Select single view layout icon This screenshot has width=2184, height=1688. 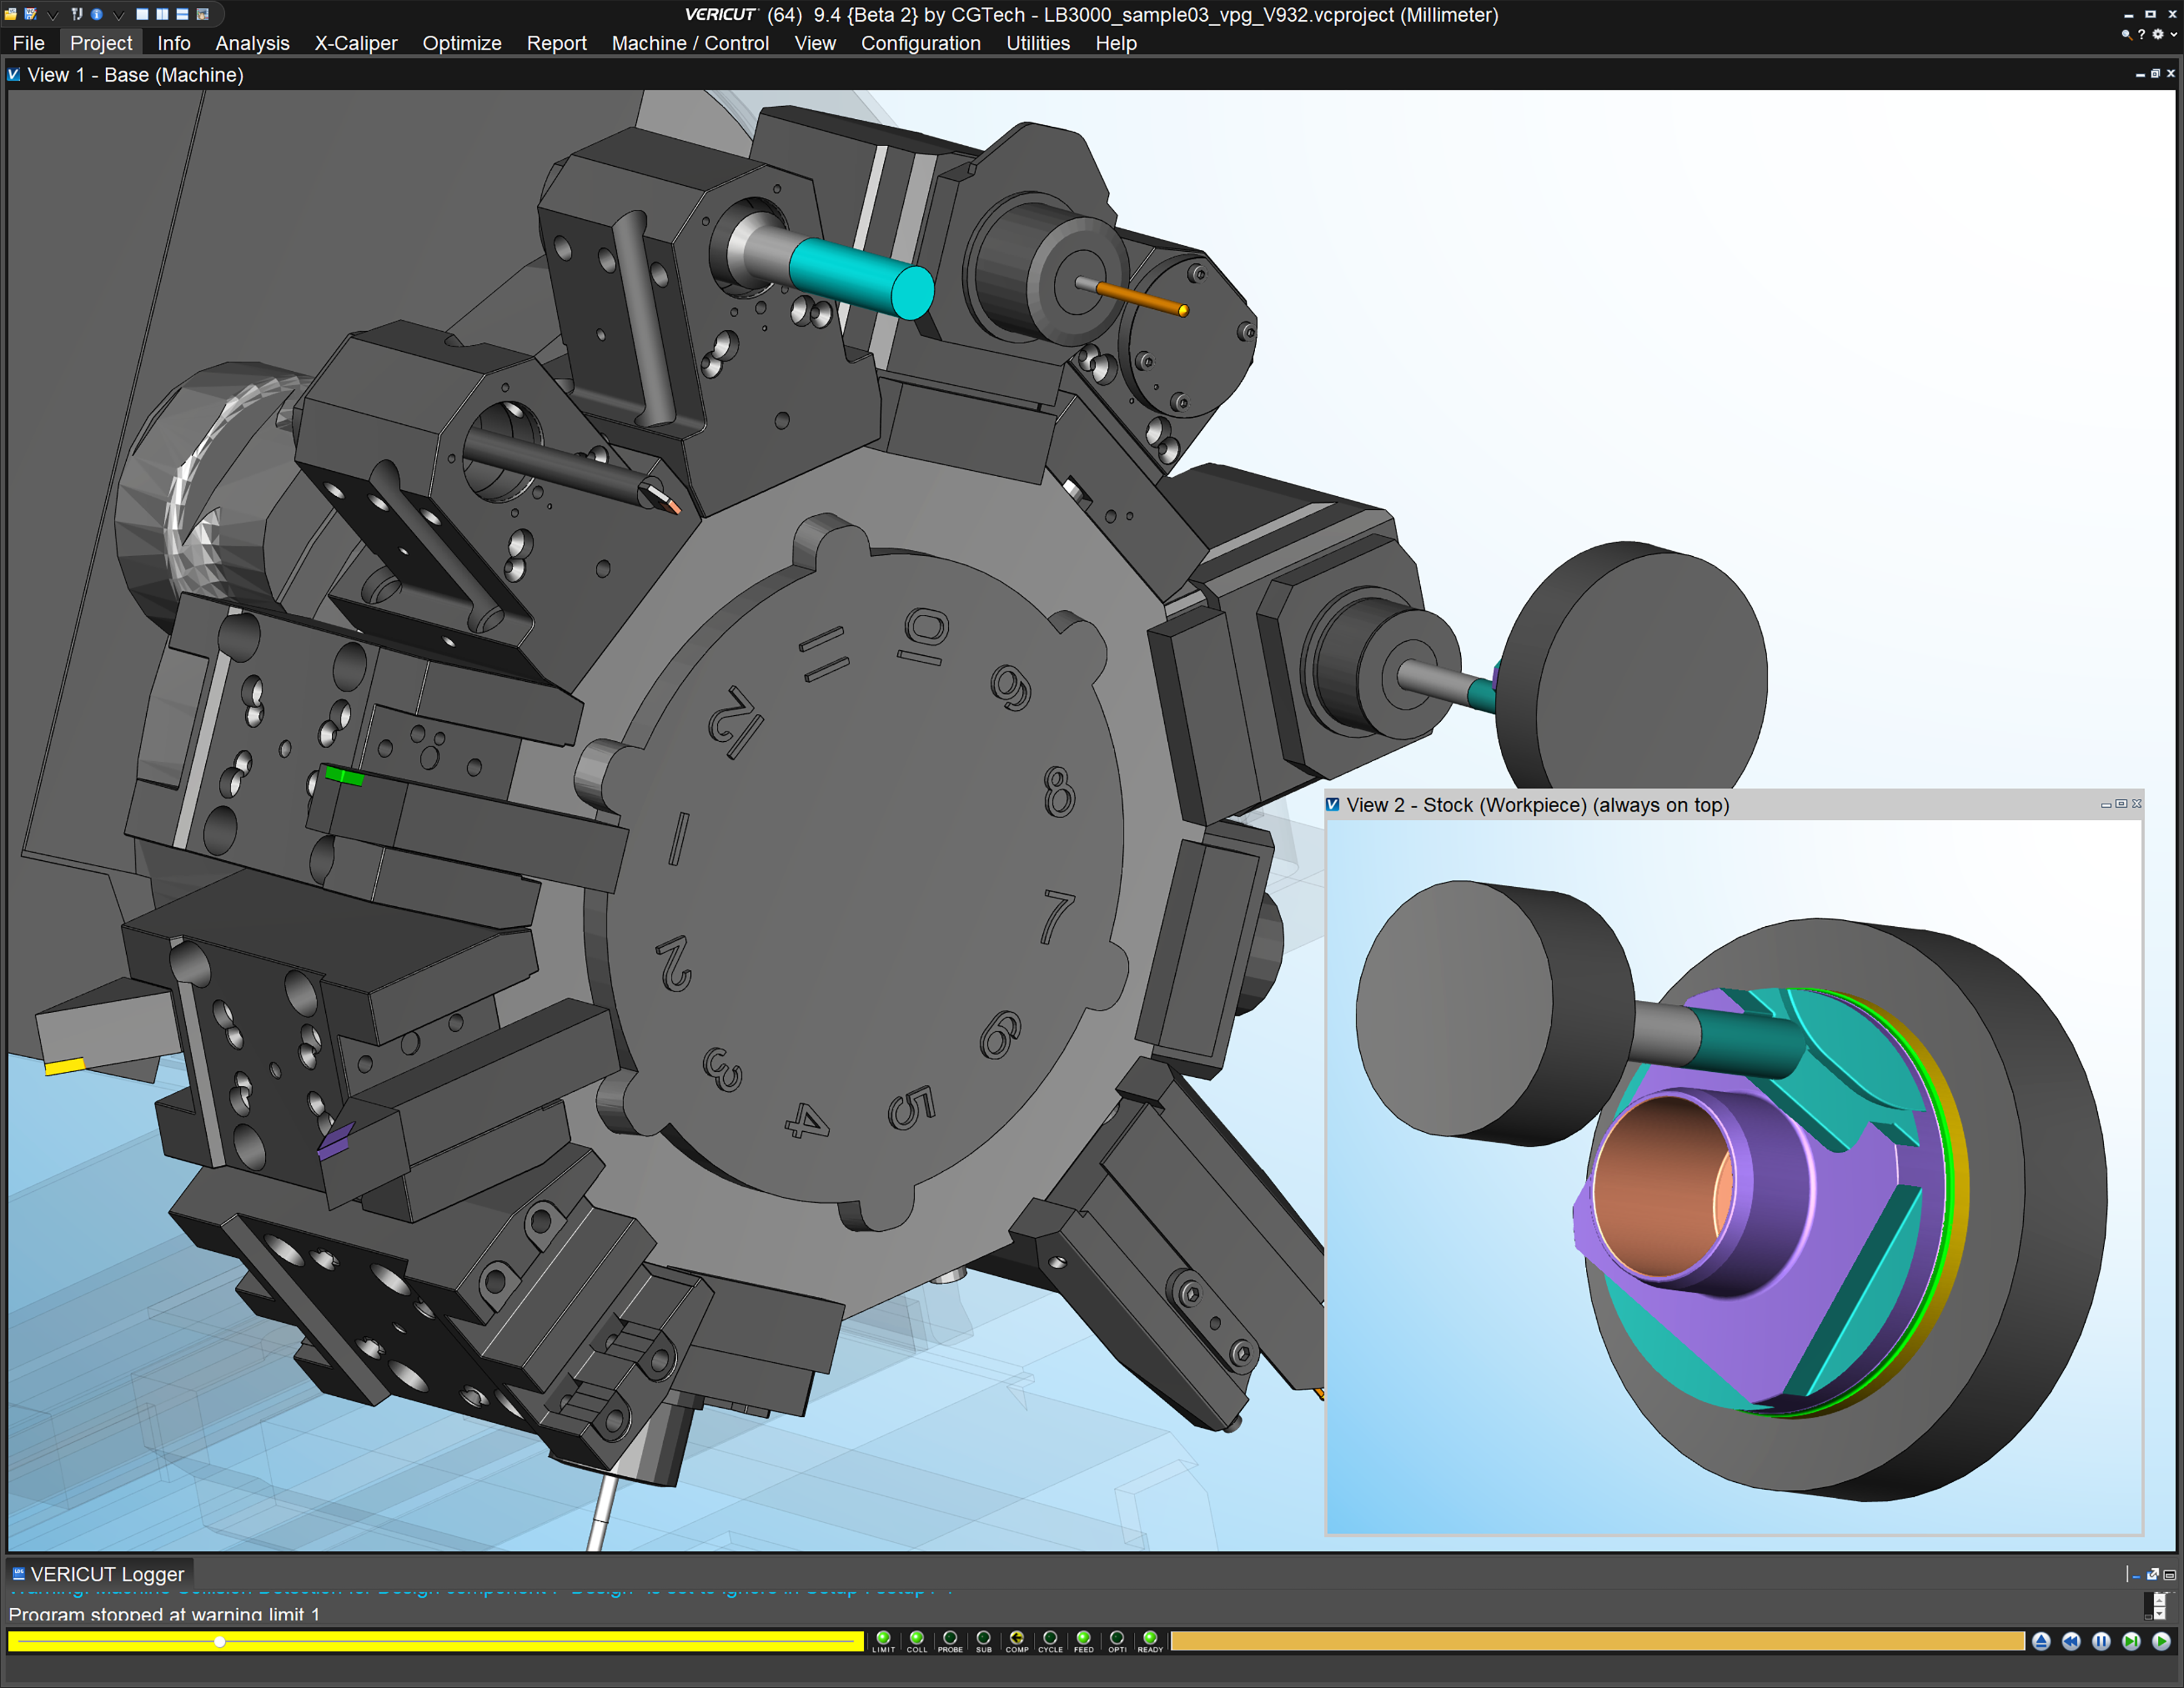(142, 14)
